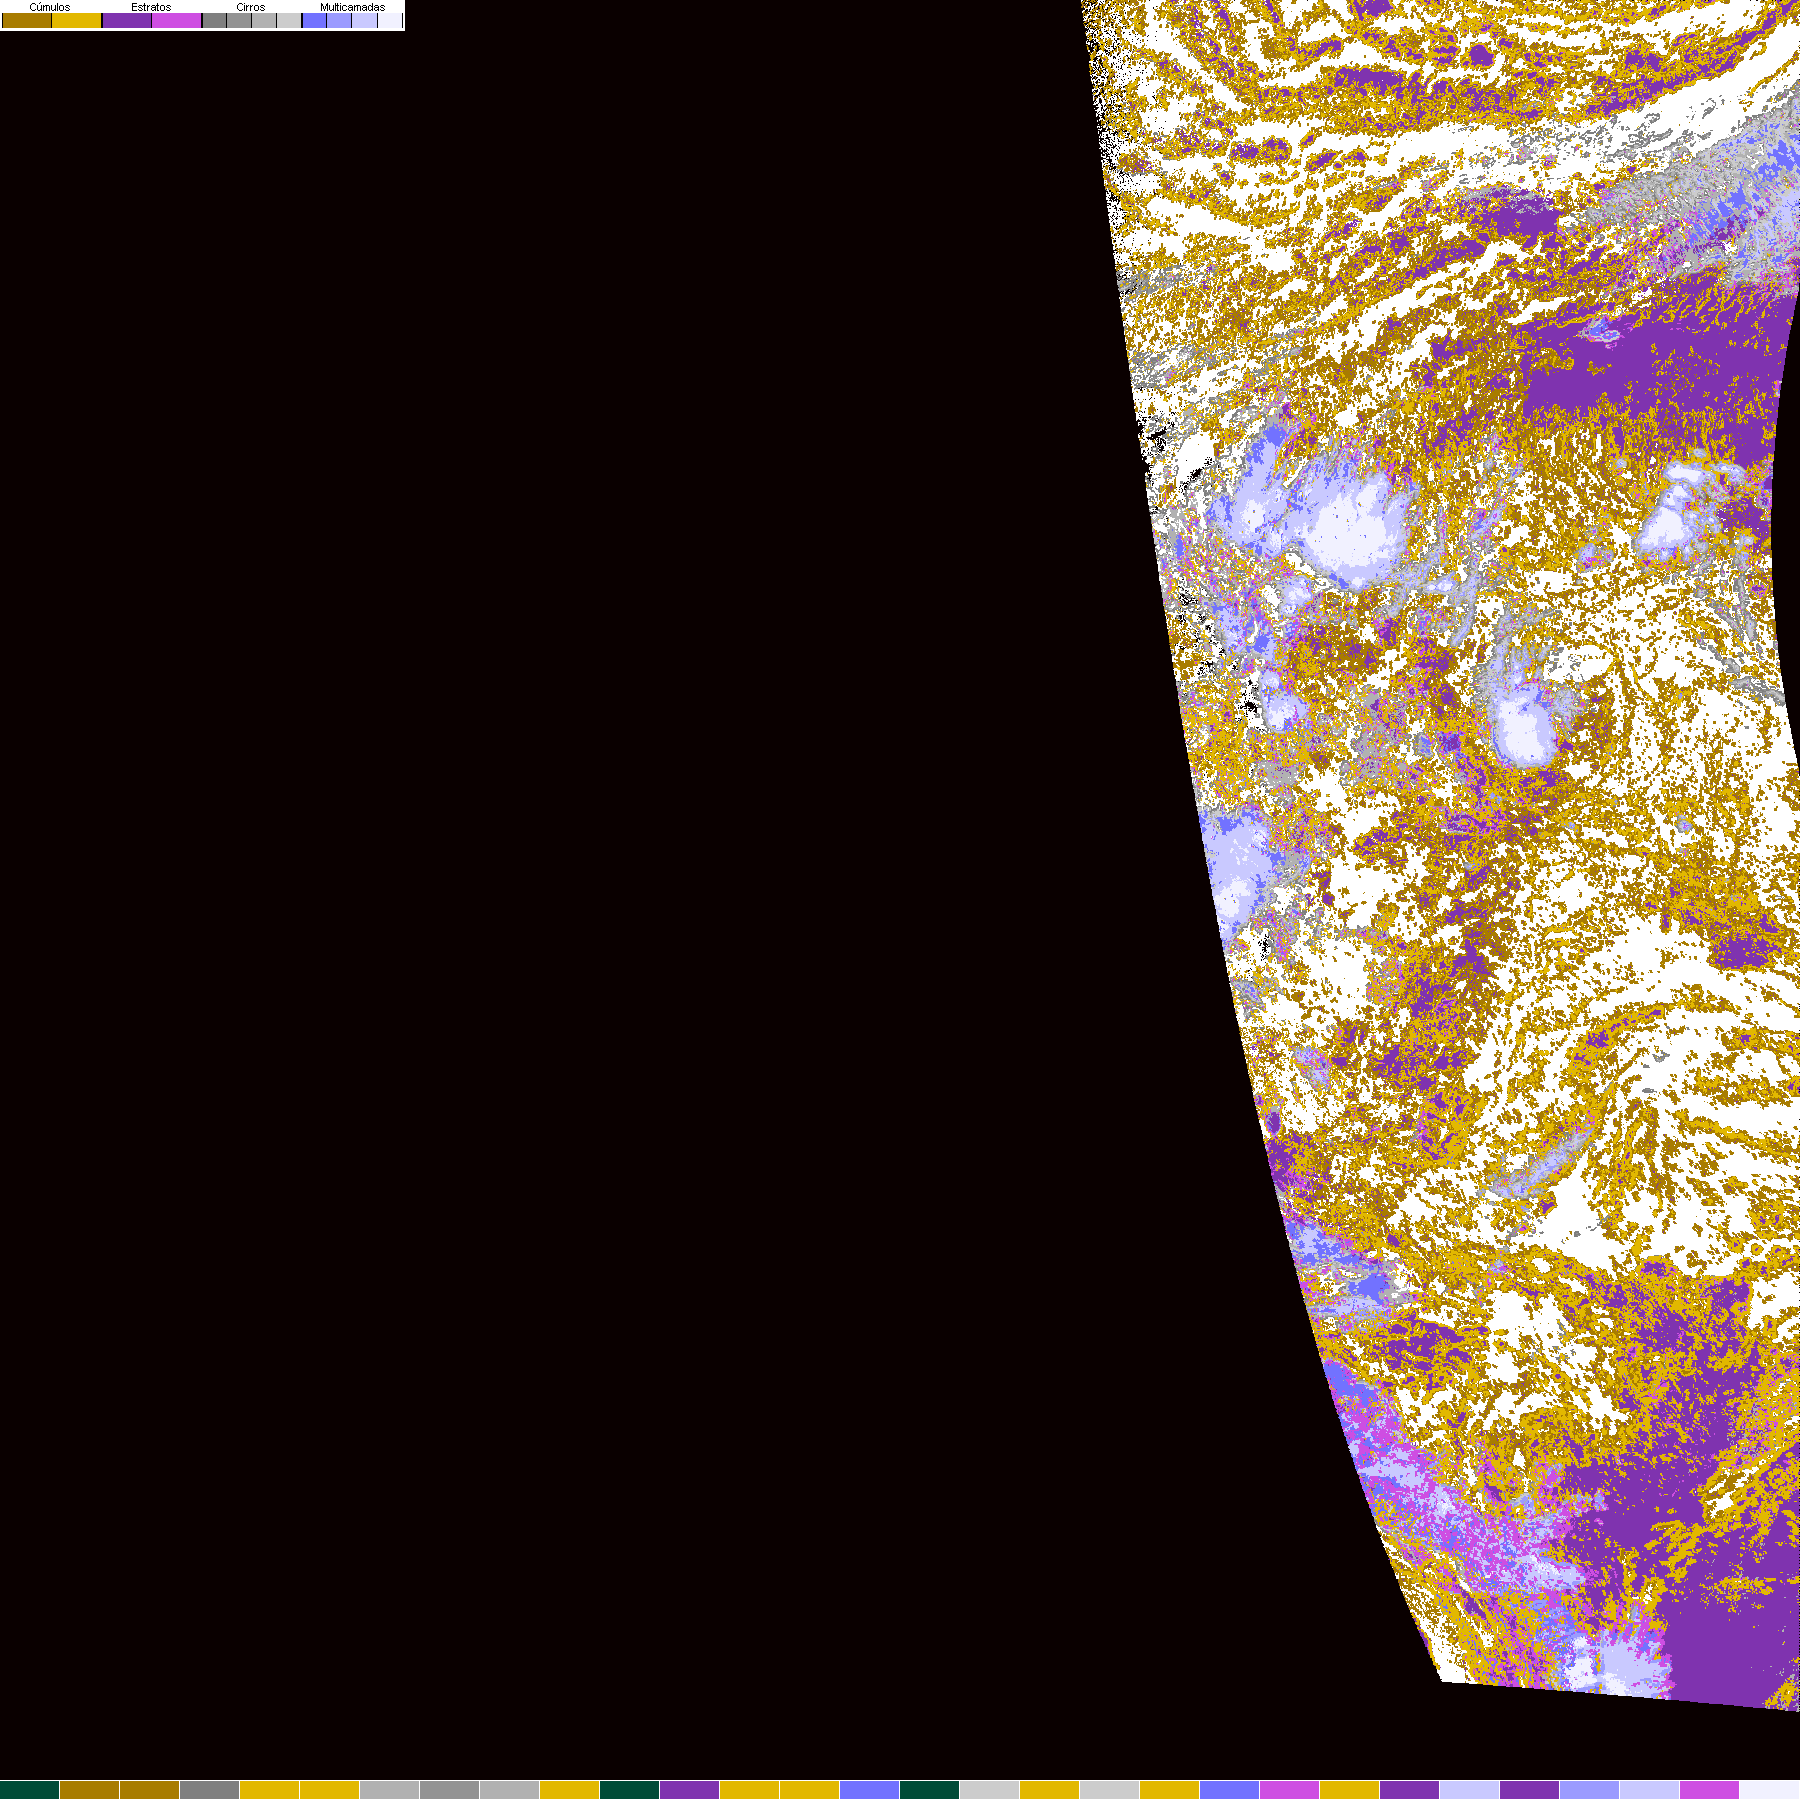
Task: Choose the lightest grey Cirros legend swatch
Action: point(289,20)
